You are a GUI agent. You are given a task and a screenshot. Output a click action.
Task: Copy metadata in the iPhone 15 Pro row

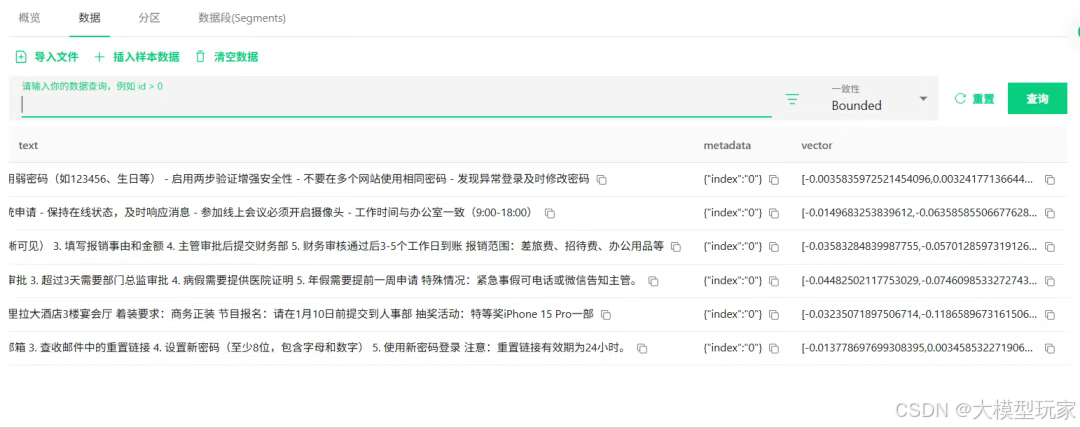pos(773,315)
